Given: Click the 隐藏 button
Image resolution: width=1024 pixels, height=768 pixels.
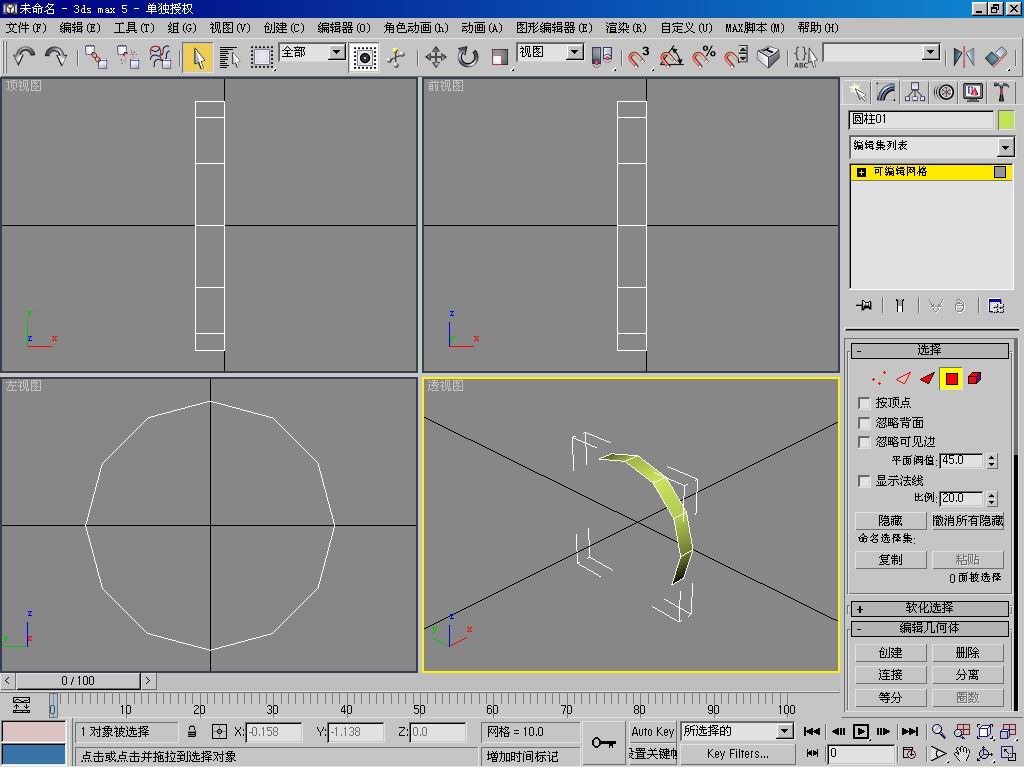Looking at the screenshot, I should (890, 521).
